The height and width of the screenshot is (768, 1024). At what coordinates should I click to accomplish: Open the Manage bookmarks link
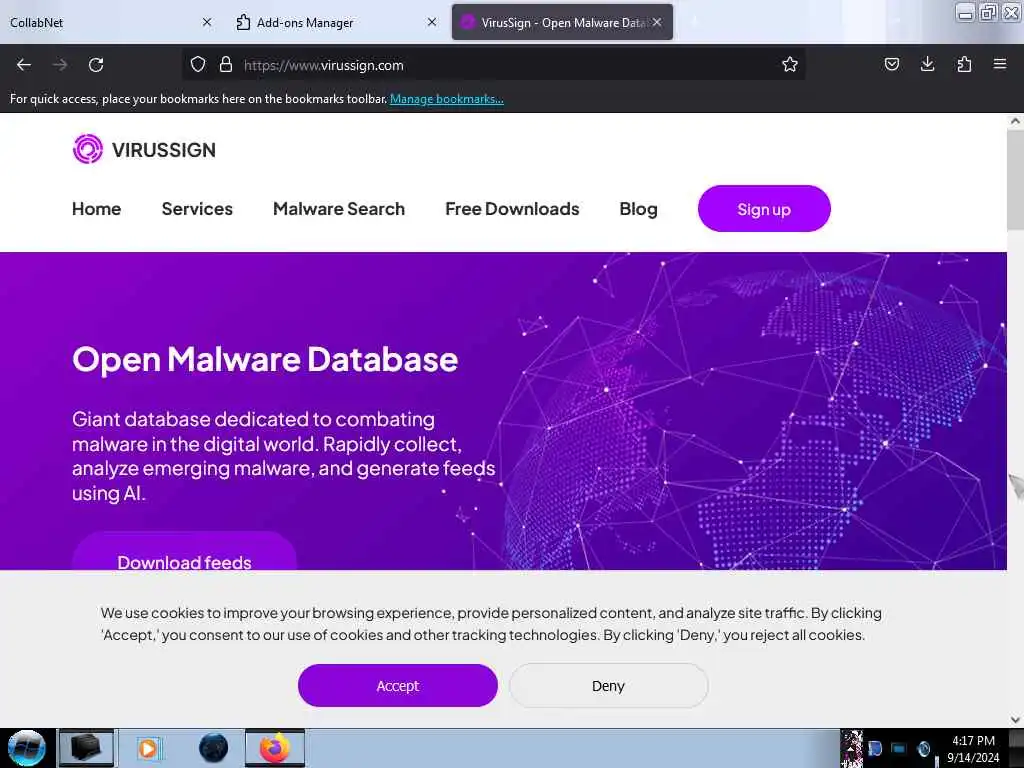(447, 99)
